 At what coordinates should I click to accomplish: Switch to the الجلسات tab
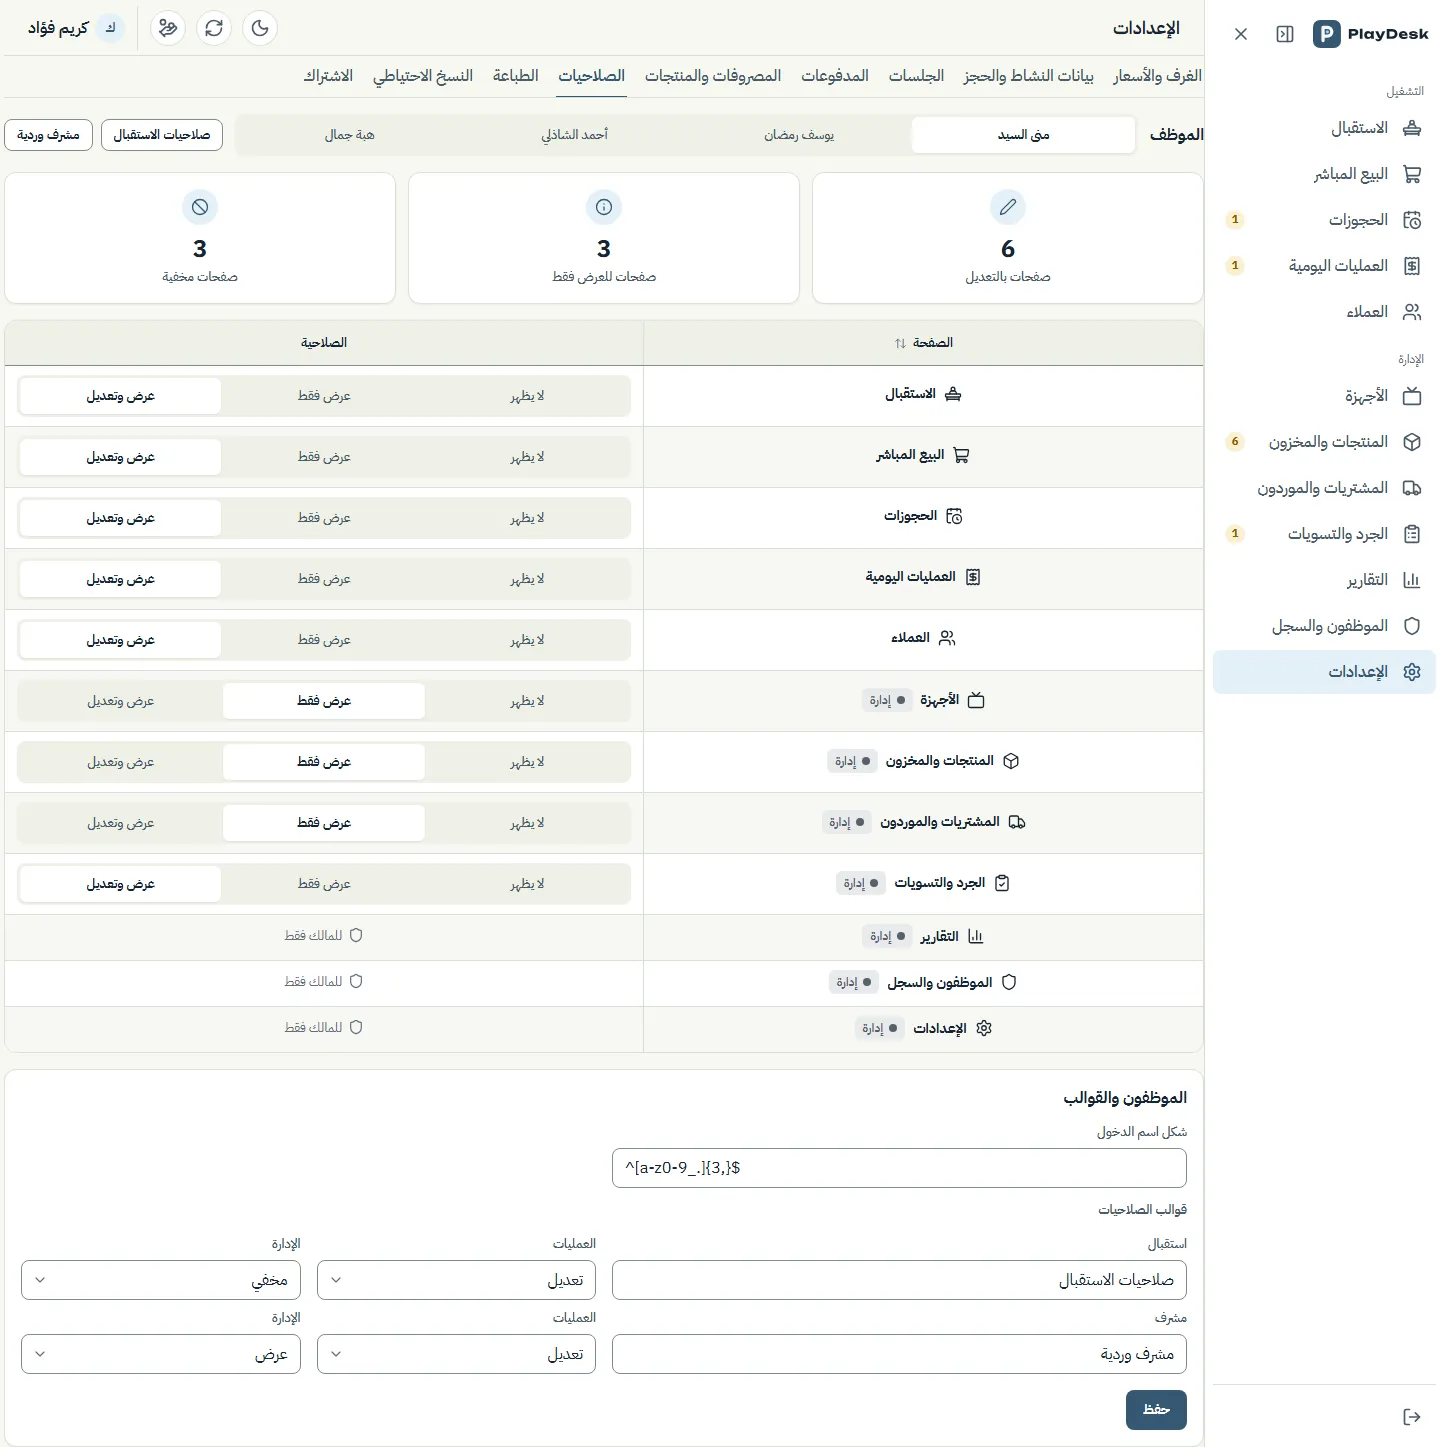point(916,76)
